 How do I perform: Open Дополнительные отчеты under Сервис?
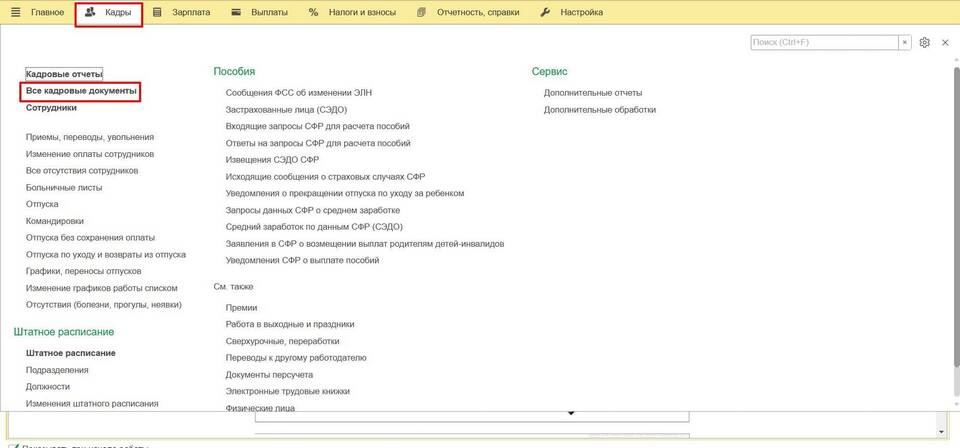click(593, 92)
